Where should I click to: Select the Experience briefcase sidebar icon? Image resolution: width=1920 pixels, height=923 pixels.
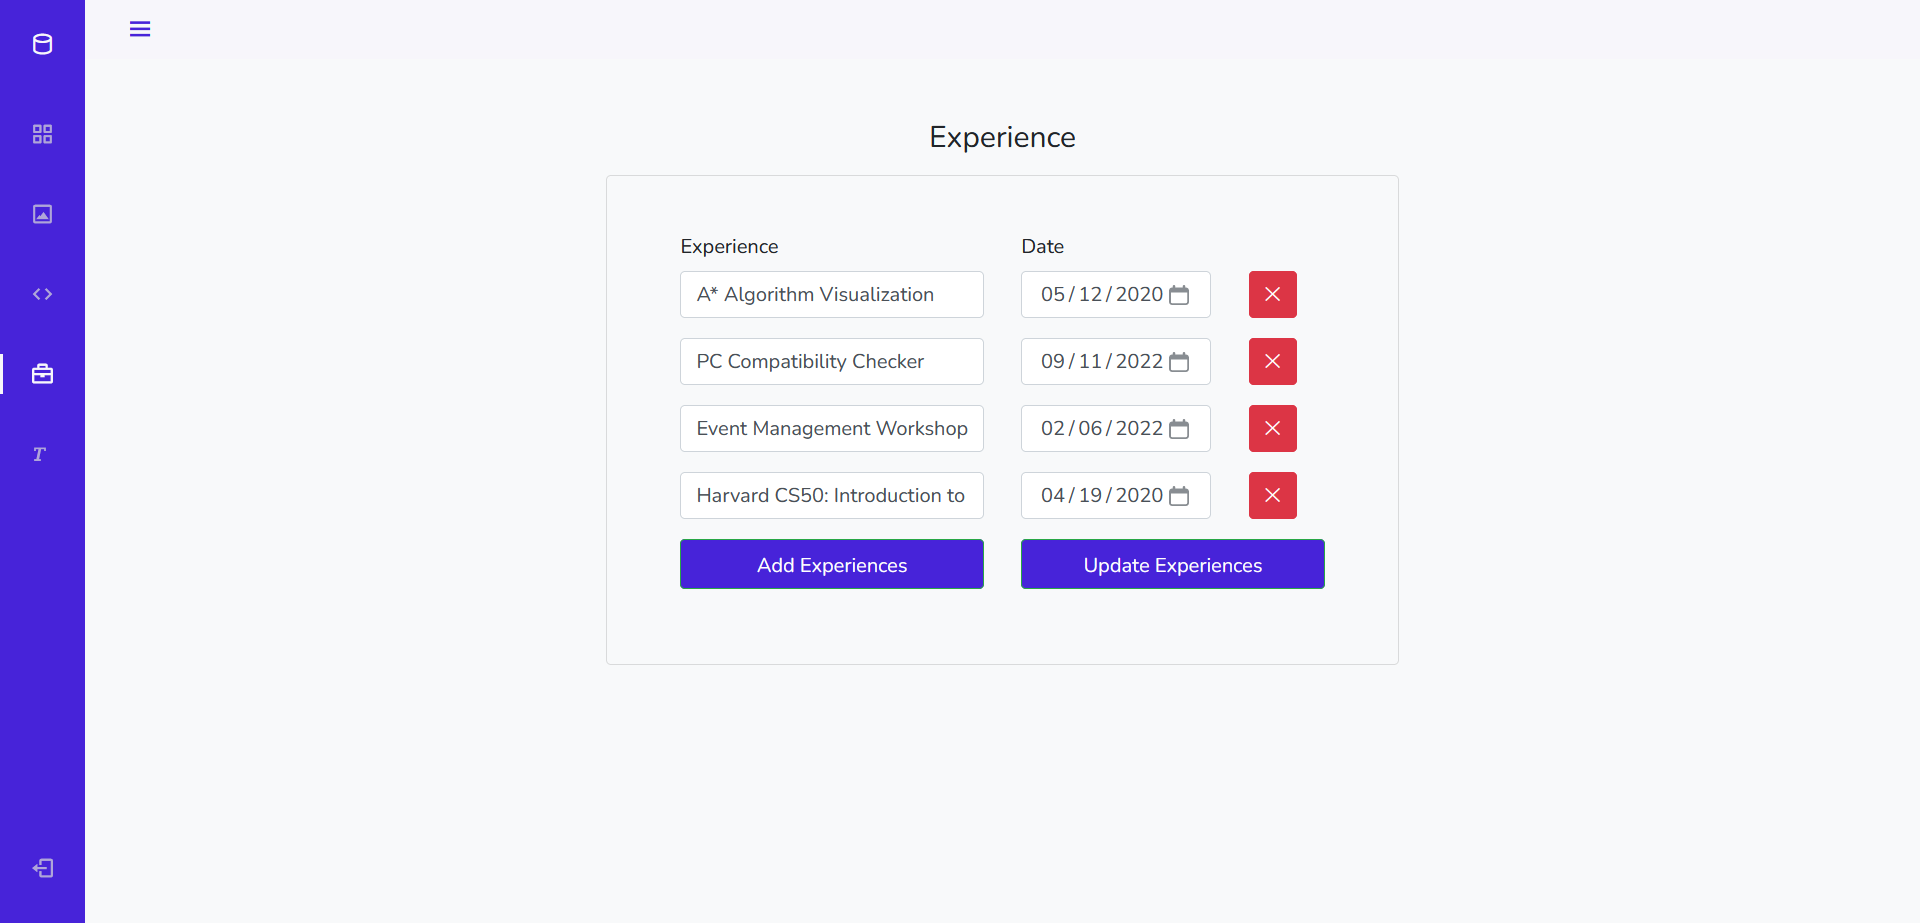[42, 373]
